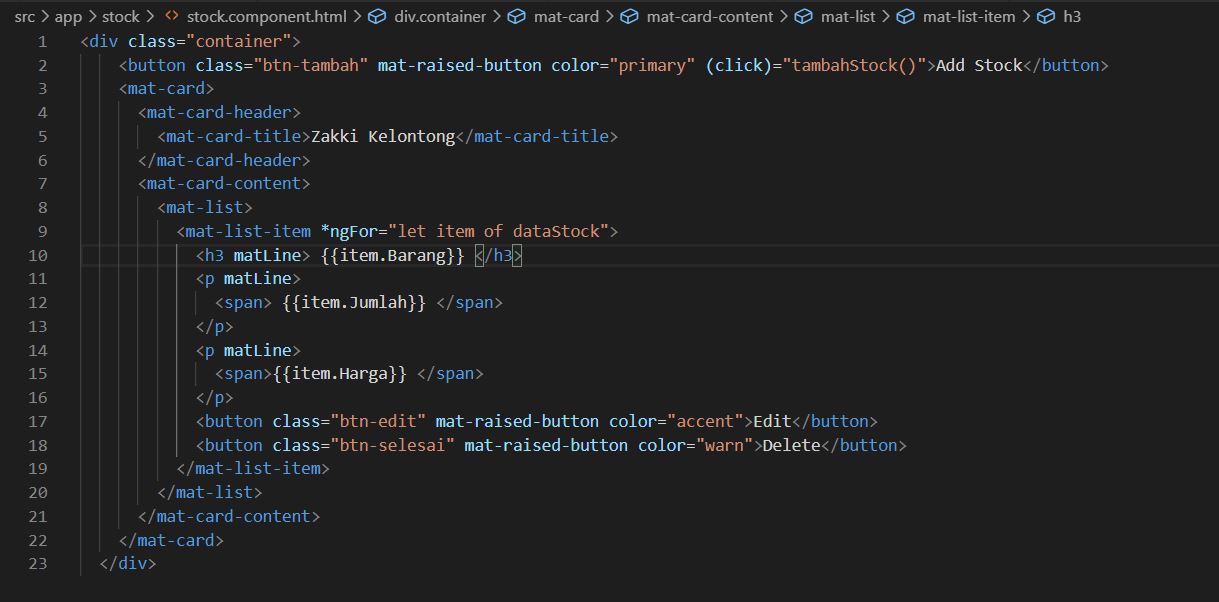Open the src breadcrumb folder
This screenshot has height=602, width=1219.
24,16
